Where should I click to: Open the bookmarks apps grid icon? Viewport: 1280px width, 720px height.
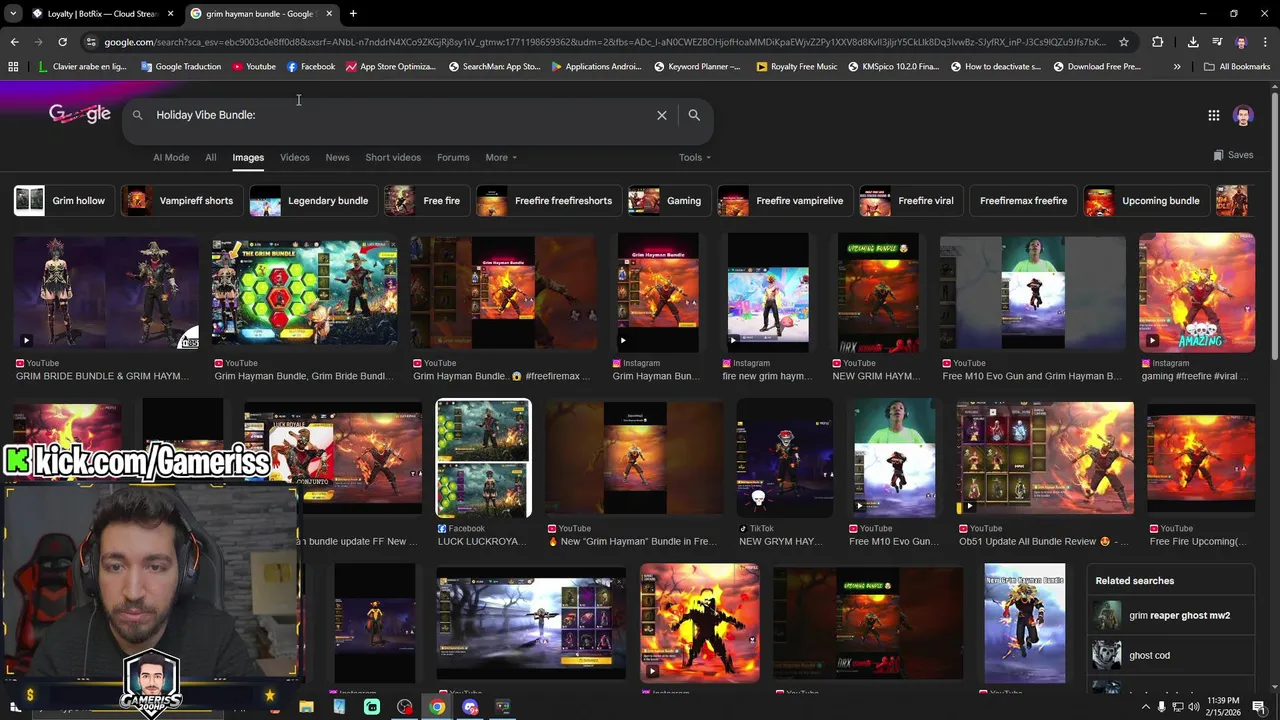pyautogui.click(x=13, y=67)
